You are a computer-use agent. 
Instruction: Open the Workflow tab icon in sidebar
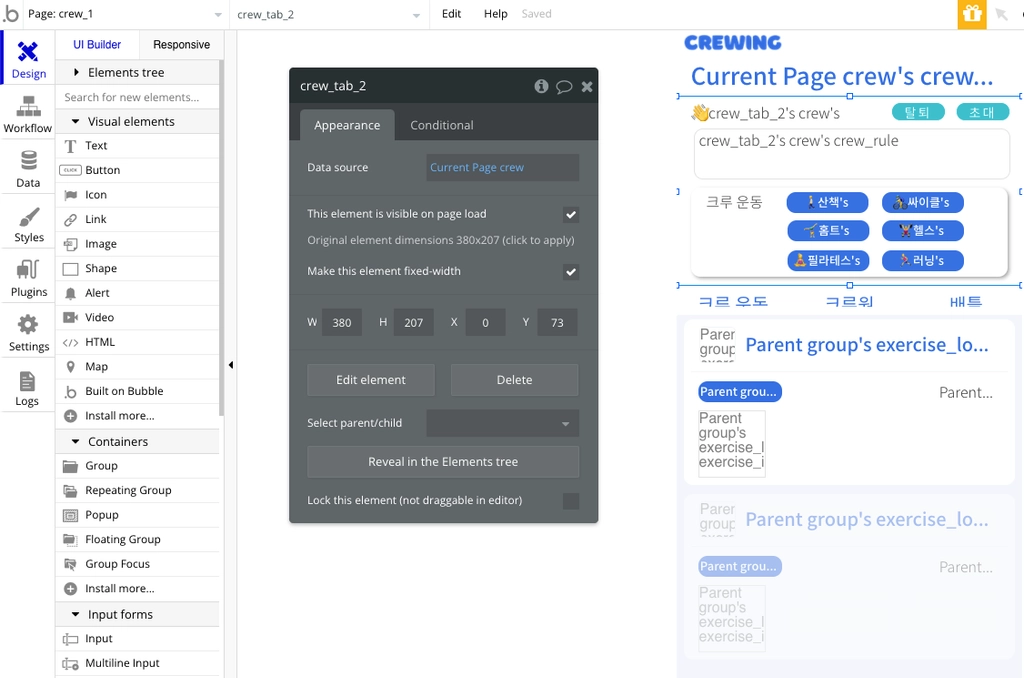point(28,106)
